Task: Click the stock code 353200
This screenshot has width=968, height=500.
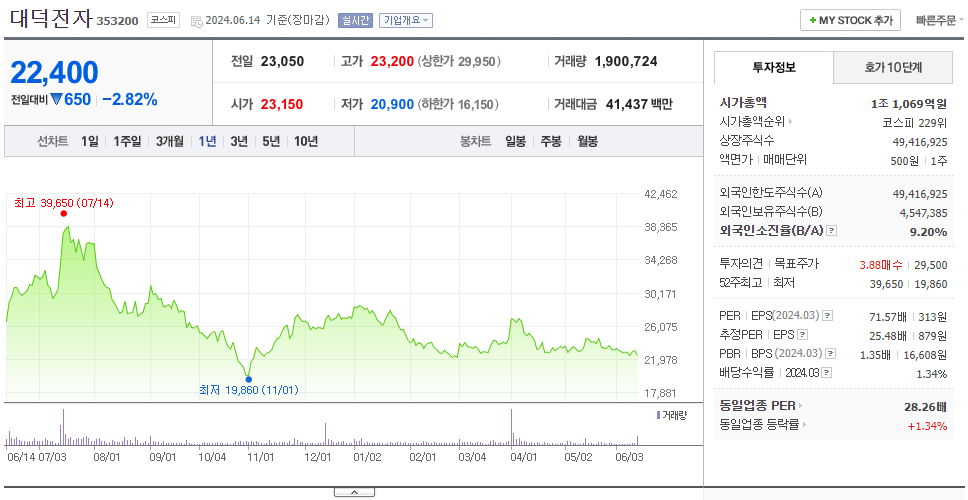Action: [x=117, y=22]
